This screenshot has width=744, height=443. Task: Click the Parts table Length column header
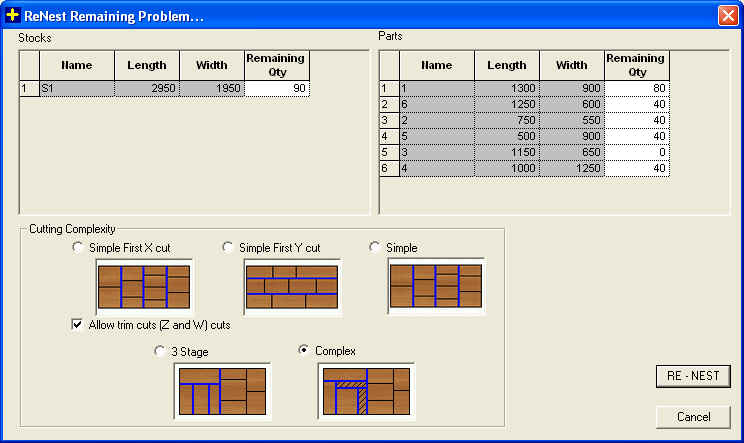click(x=505, y=66)
